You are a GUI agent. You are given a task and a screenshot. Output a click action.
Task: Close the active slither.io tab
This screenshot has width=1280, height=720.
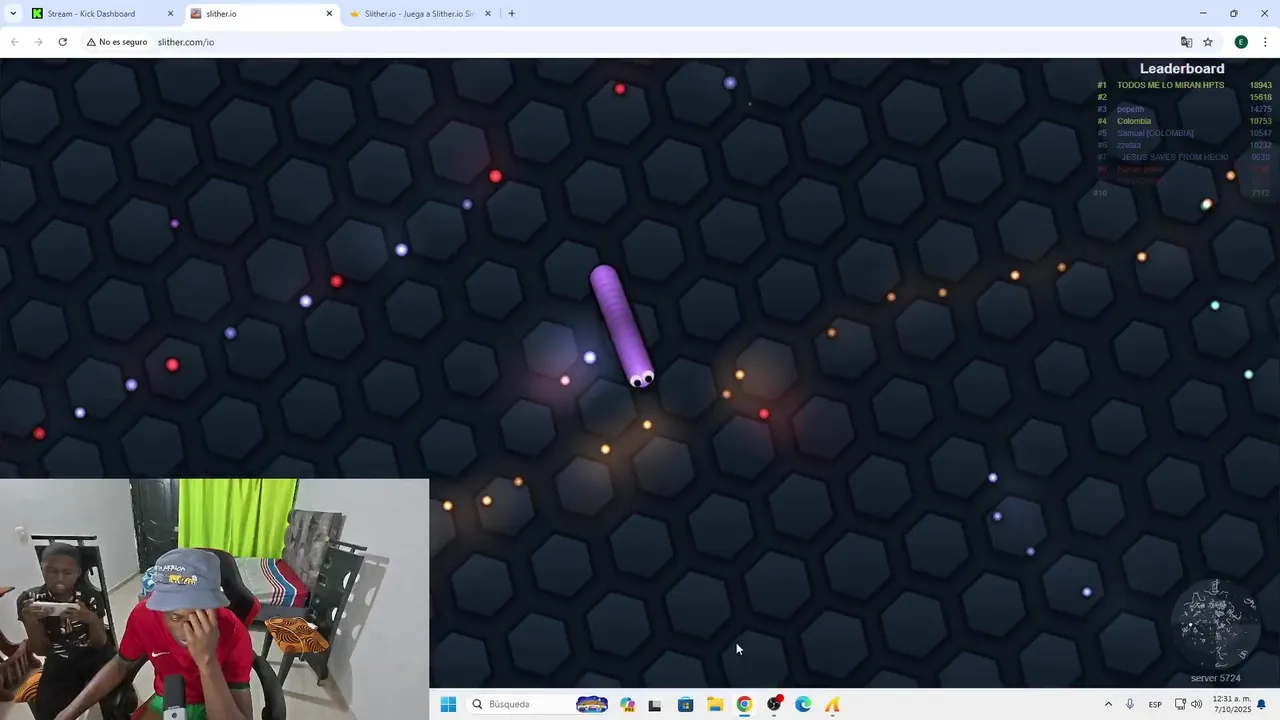tap(329, 14)
